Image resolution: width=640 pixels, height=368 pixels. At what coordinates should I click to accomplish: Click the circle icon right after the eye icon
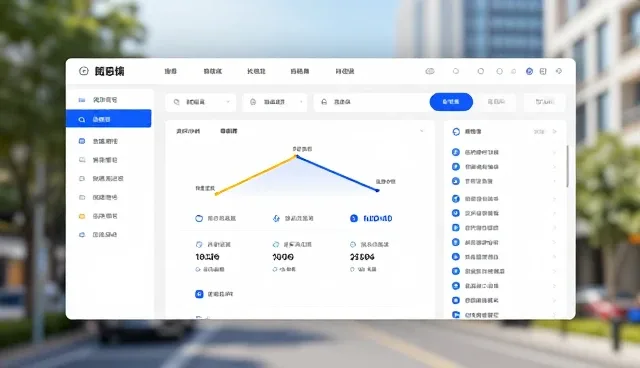point(456,71)
